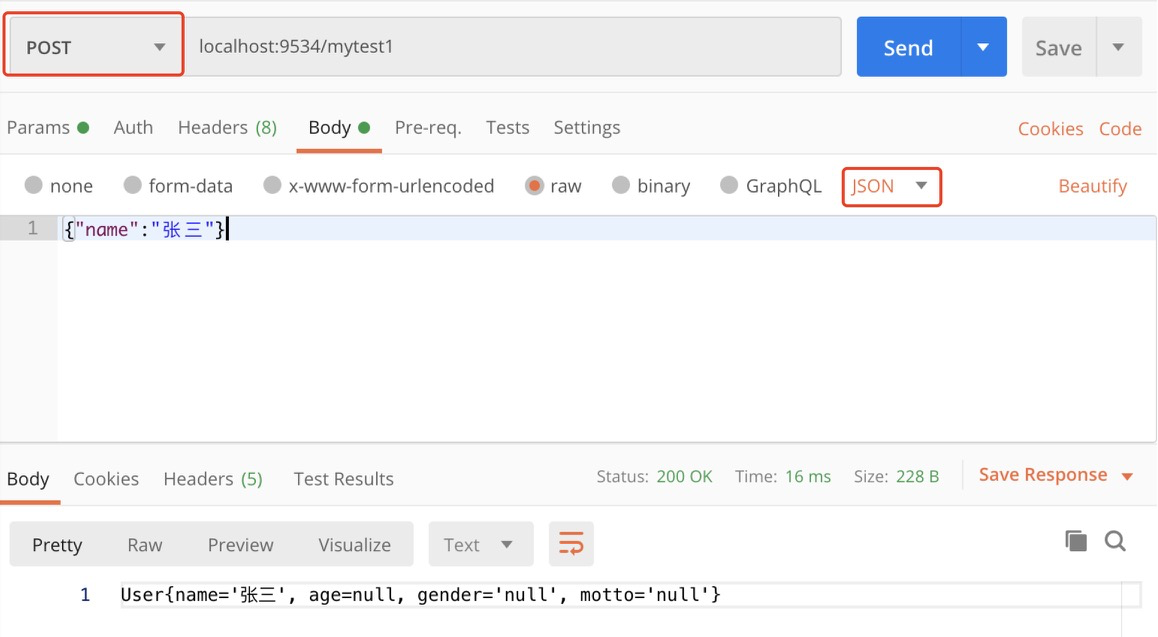Expand the Save options dropdown arrow
This screenshot has width=1158, height=637.
click(x=1118, y=47)
